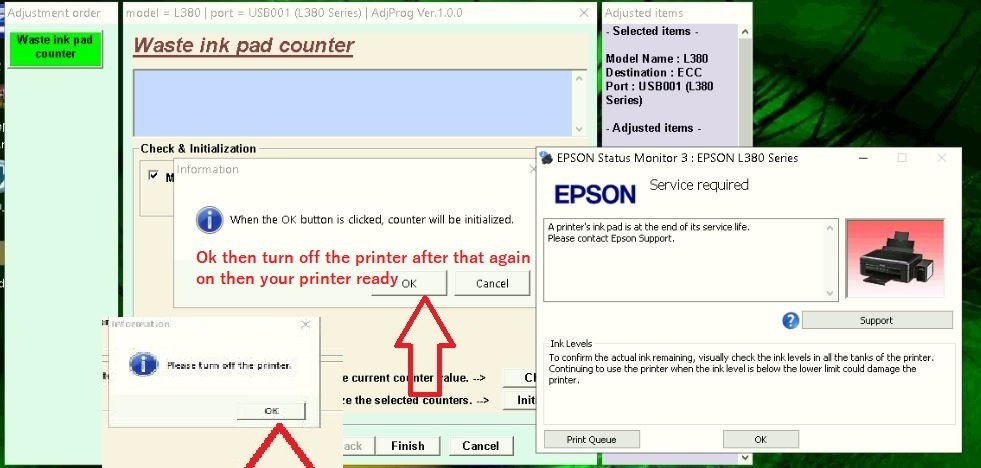Minimize the EPSON Status Monitor window
The height and width of the screenshot is (468, 981).
pyautogui.click(x=863, y=158)
